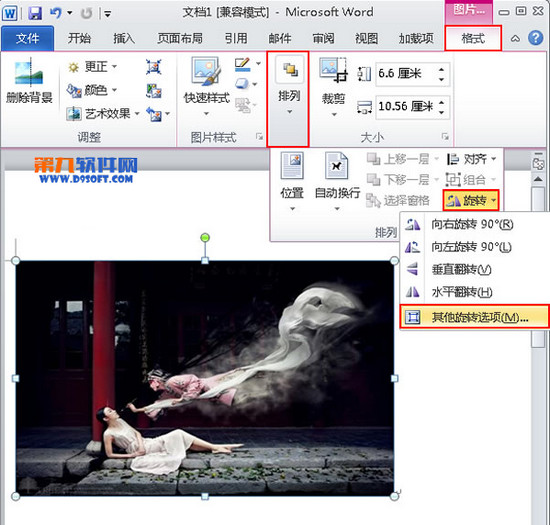This screenshot has width=550, height=525.
Task: Open 大小 size dialog launcher
Action: (445, 136)
